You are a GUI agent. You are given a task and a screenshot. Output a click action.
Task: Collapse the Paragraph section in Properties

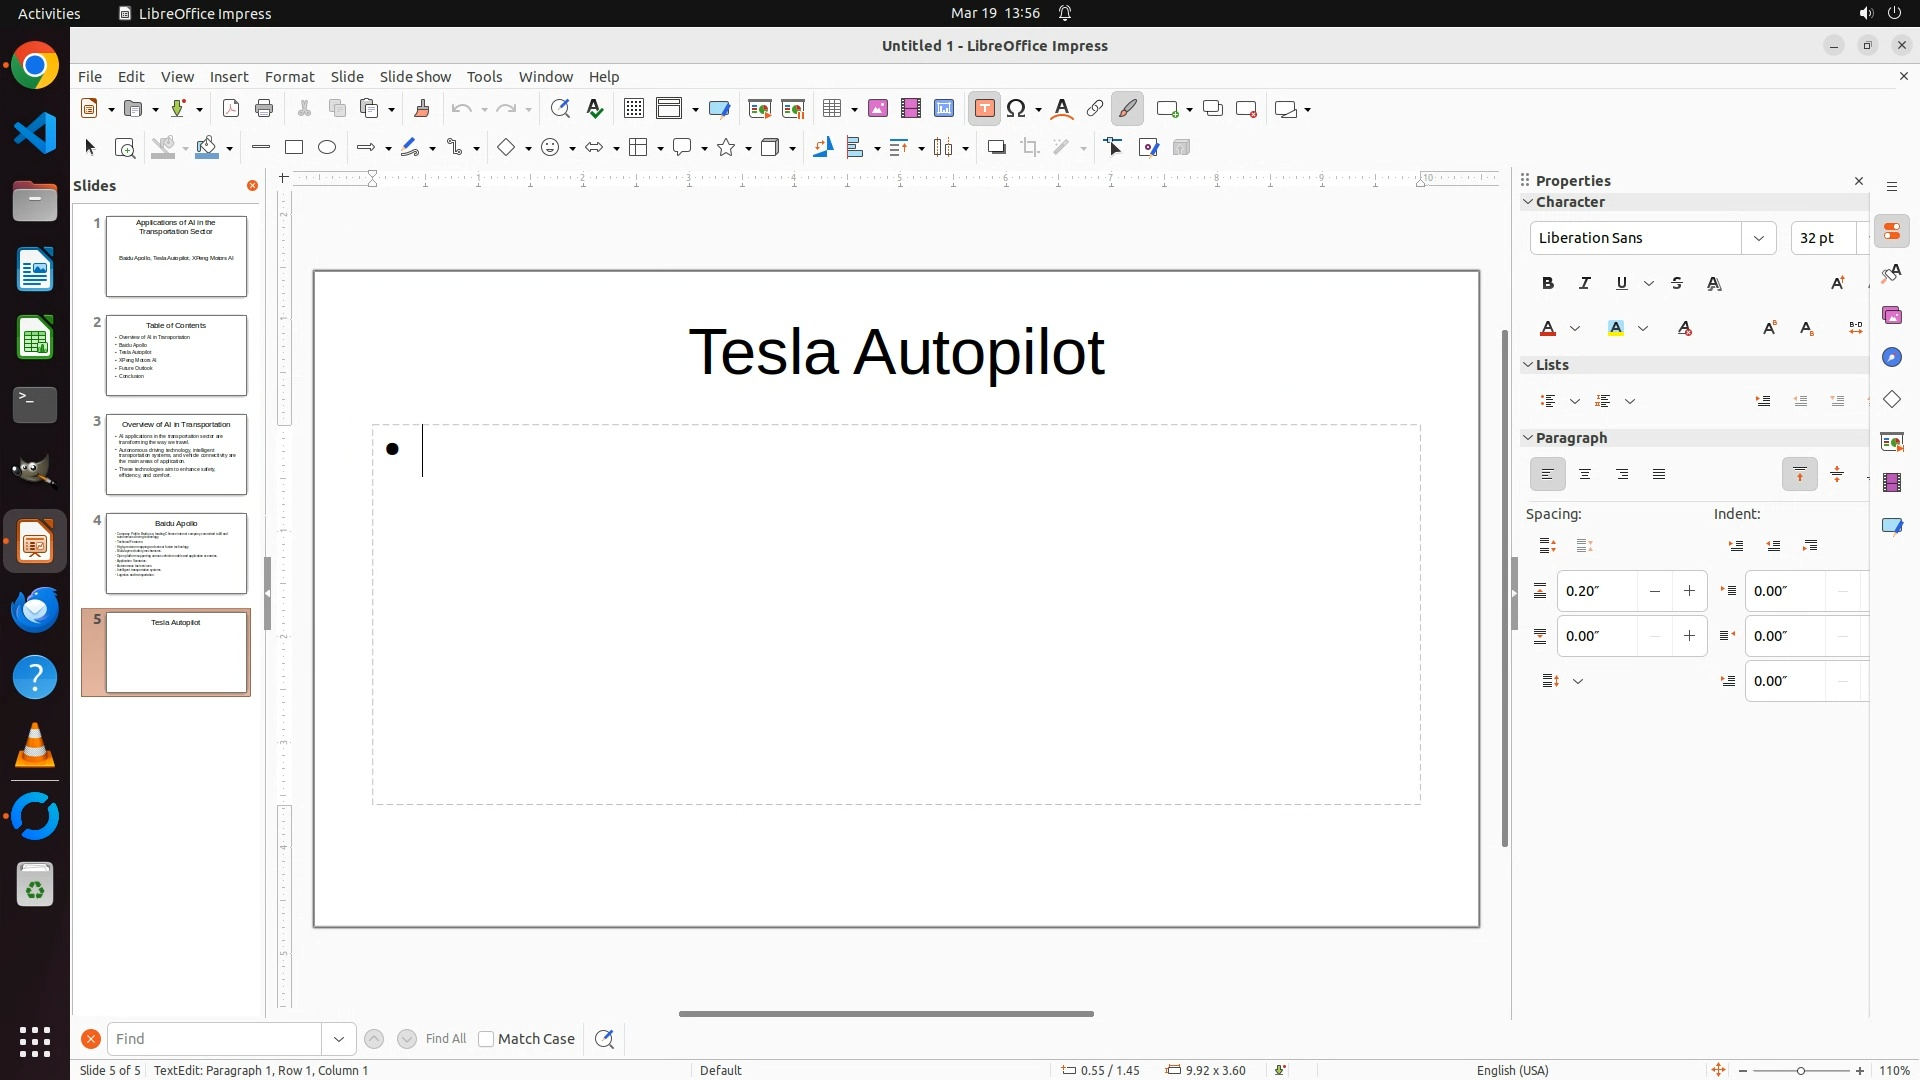click(1528, 438)
